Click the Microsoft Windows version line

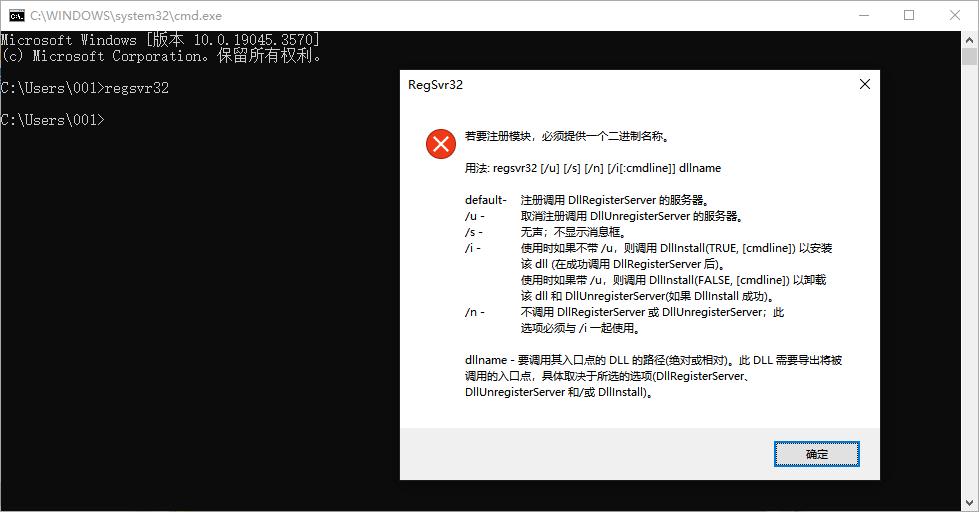160,40
